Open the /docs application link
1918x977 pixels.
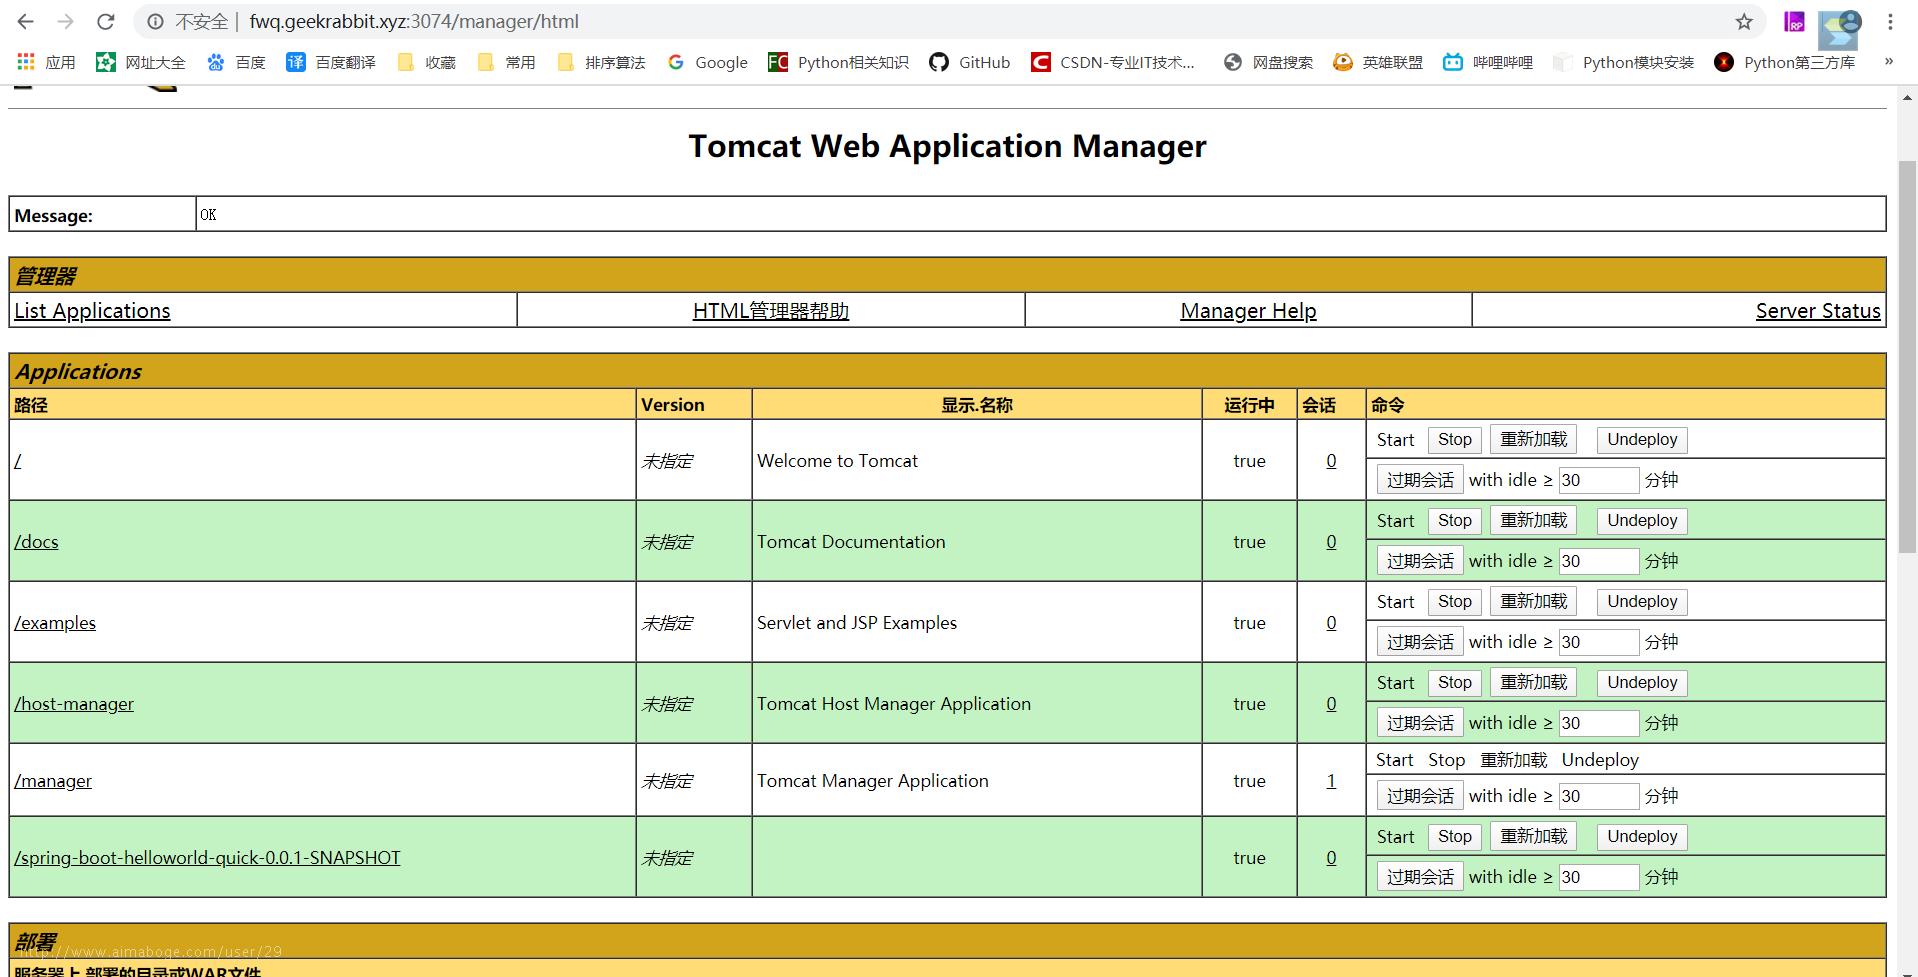(36, 542)
